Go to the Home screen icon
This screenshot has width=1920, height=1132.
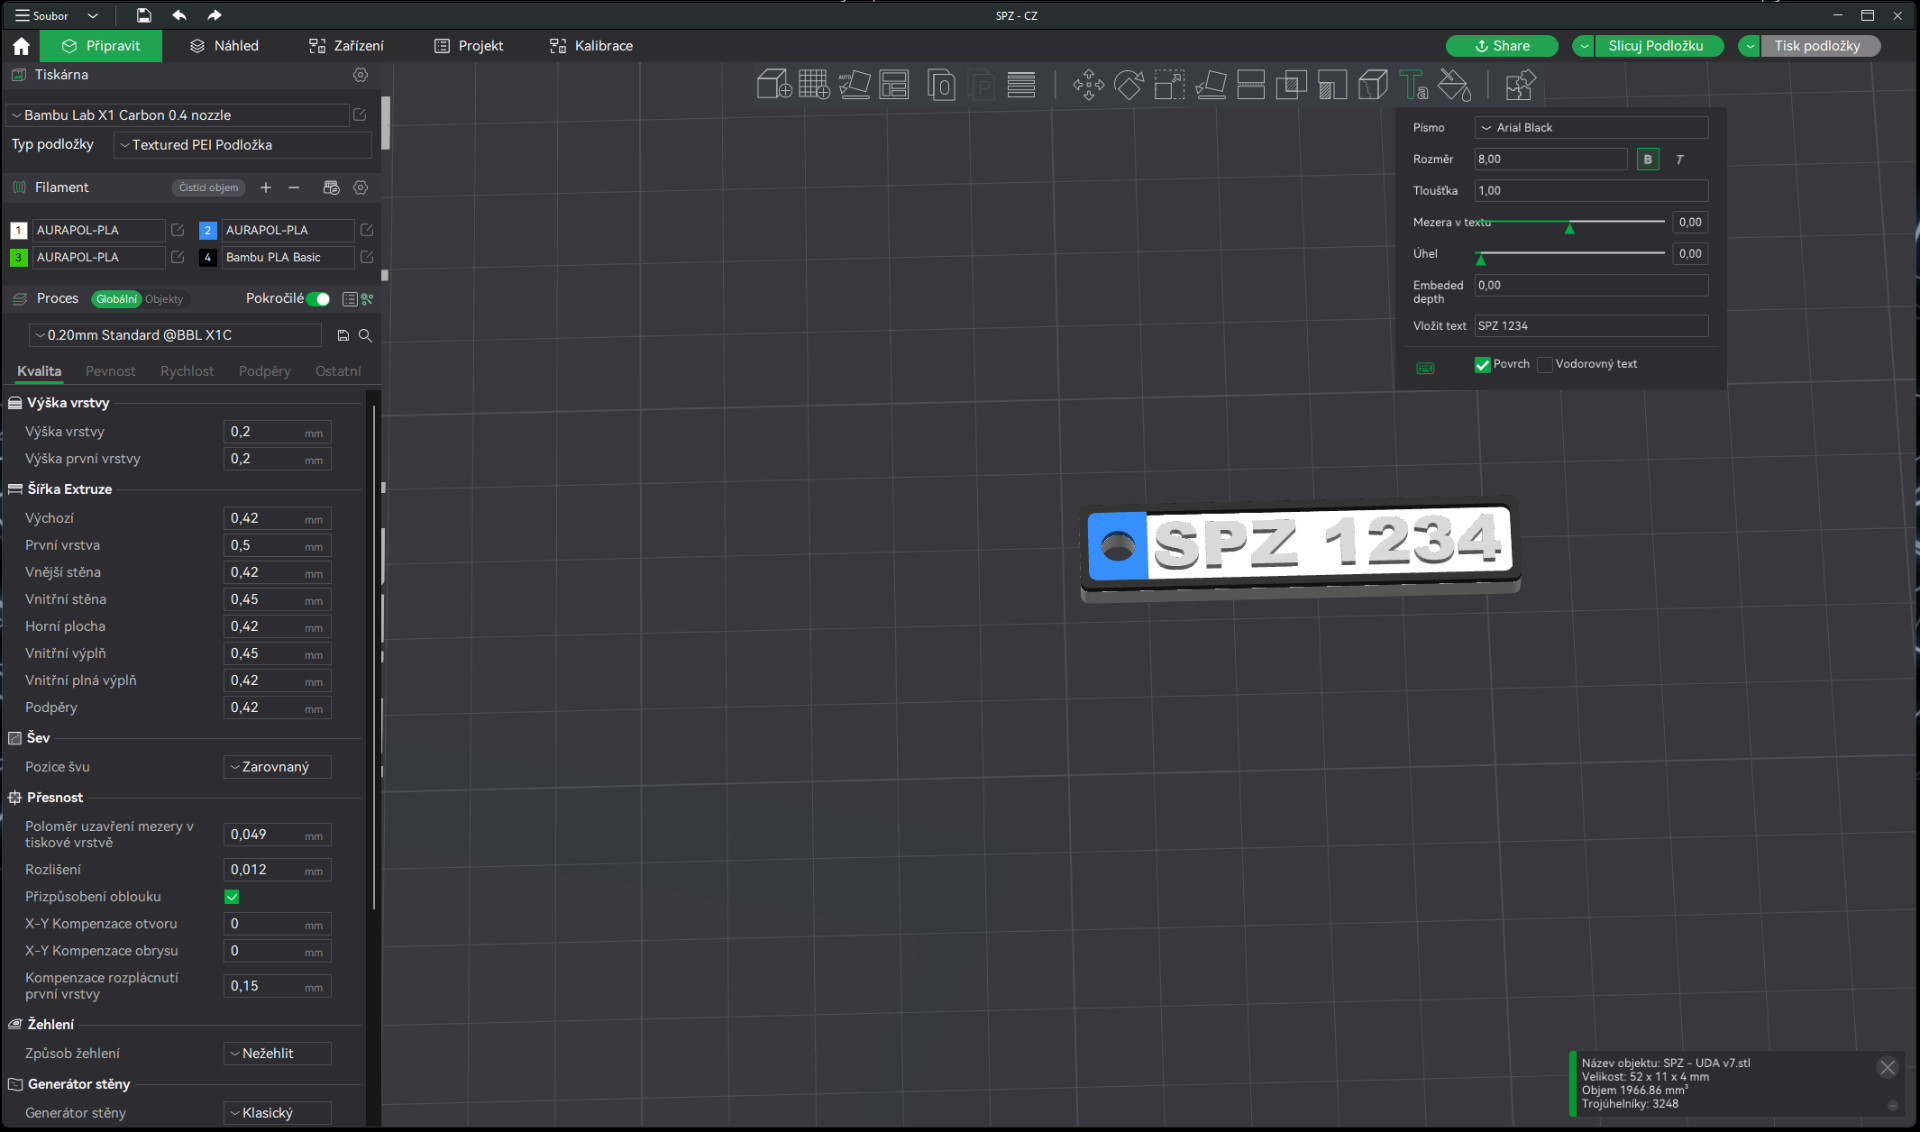(x=21, y=46)
